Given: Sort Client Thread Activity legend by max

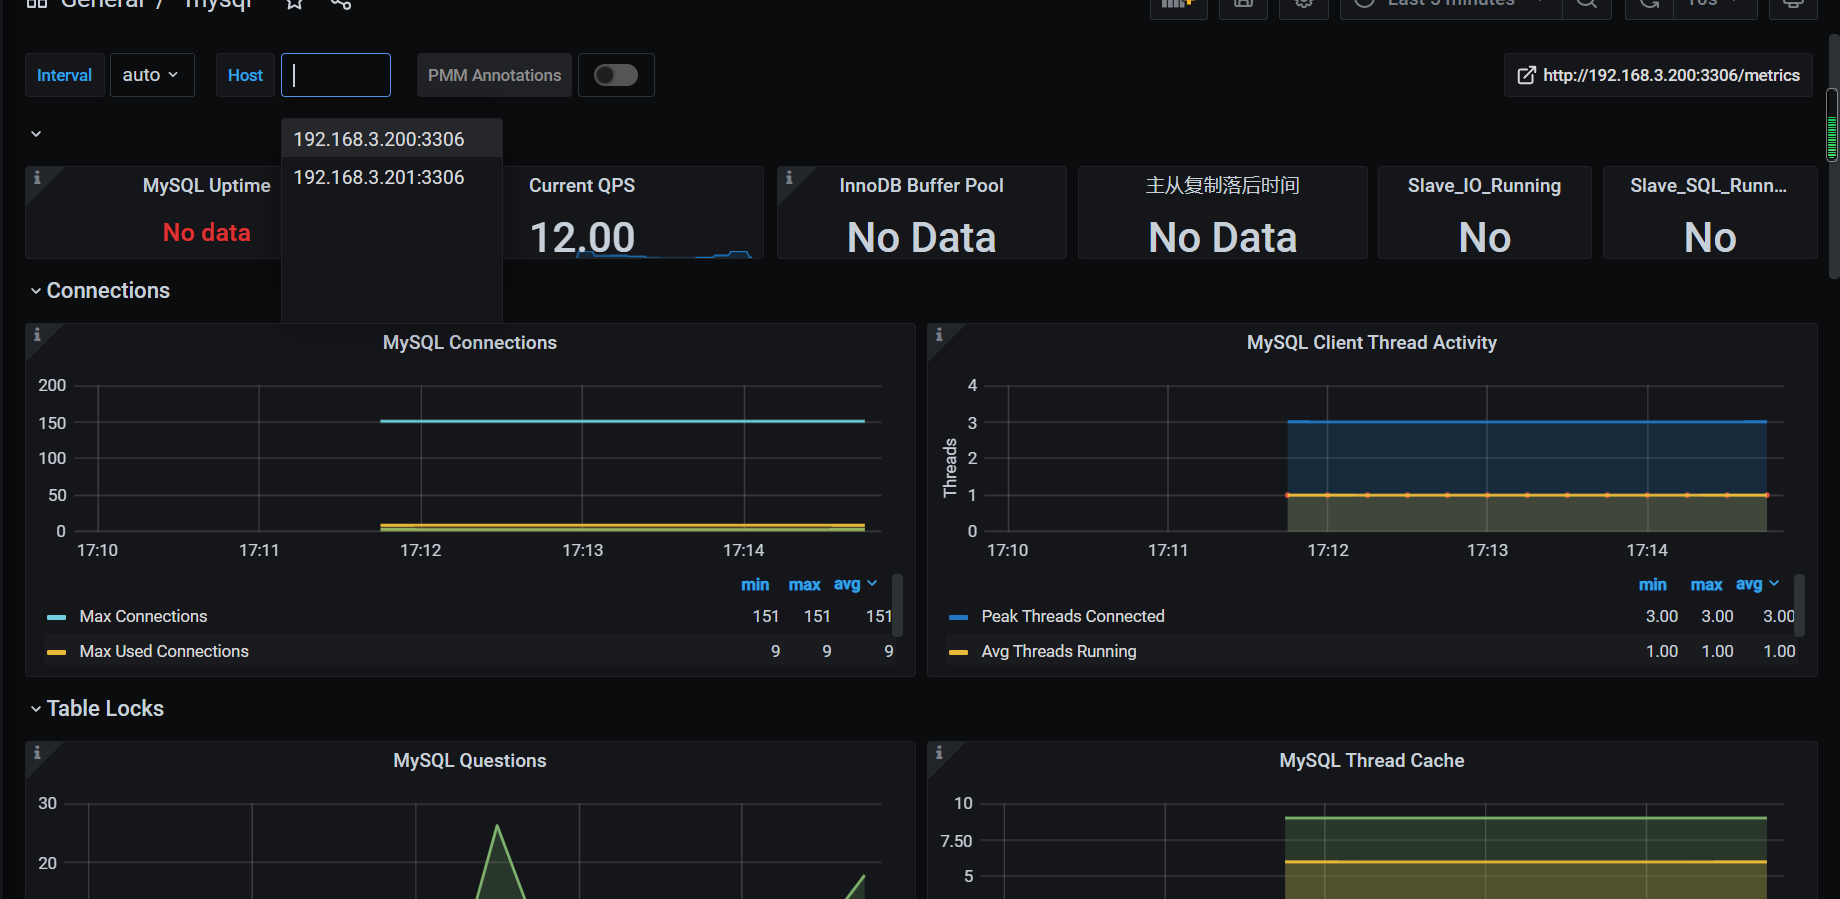Looking at the screenshot, I should tap(1706, 585).
